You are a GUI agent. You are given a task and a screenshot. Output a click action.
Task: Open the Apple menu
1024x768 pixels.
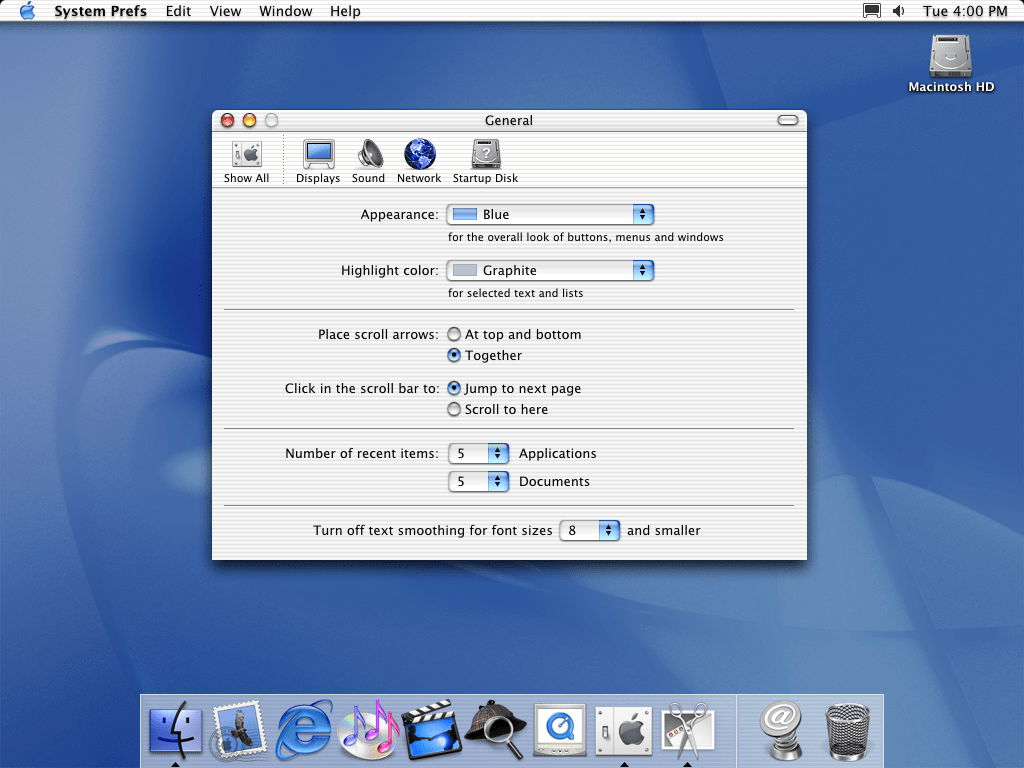point(27,11)
